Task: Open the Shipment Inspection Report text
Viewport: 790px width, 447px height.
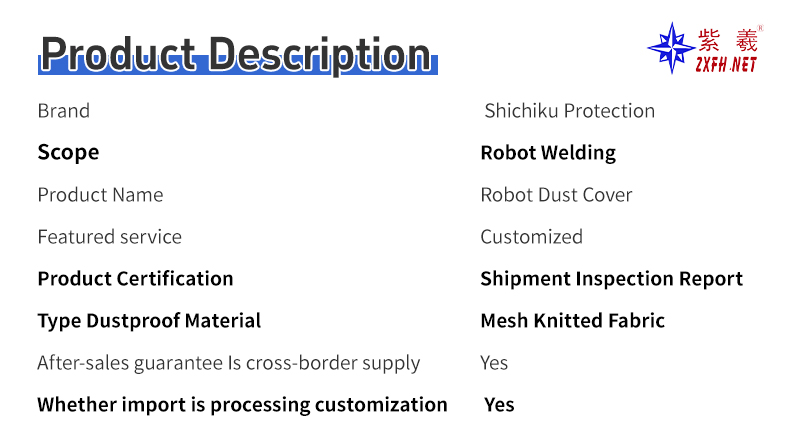Action: 611,279
